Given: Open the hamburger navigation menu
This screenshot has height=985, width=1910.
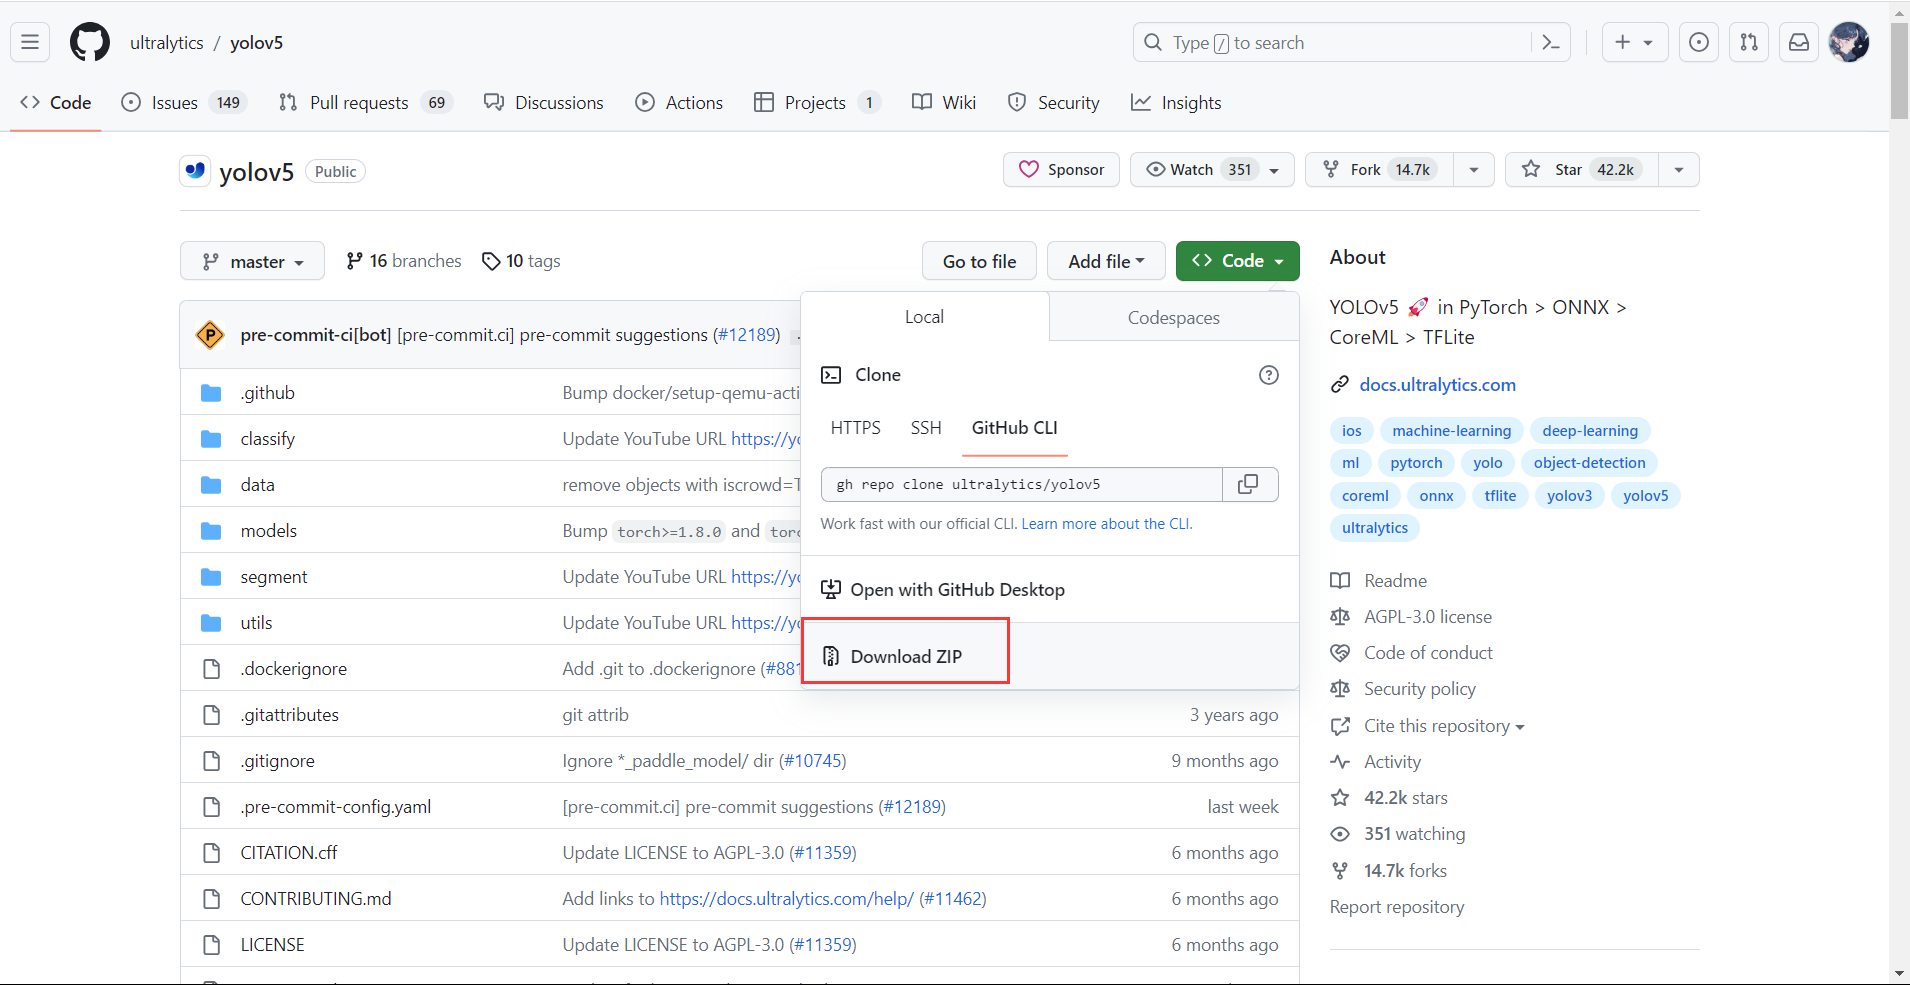Looking at the screenshot, I should (x=30, y=42).
